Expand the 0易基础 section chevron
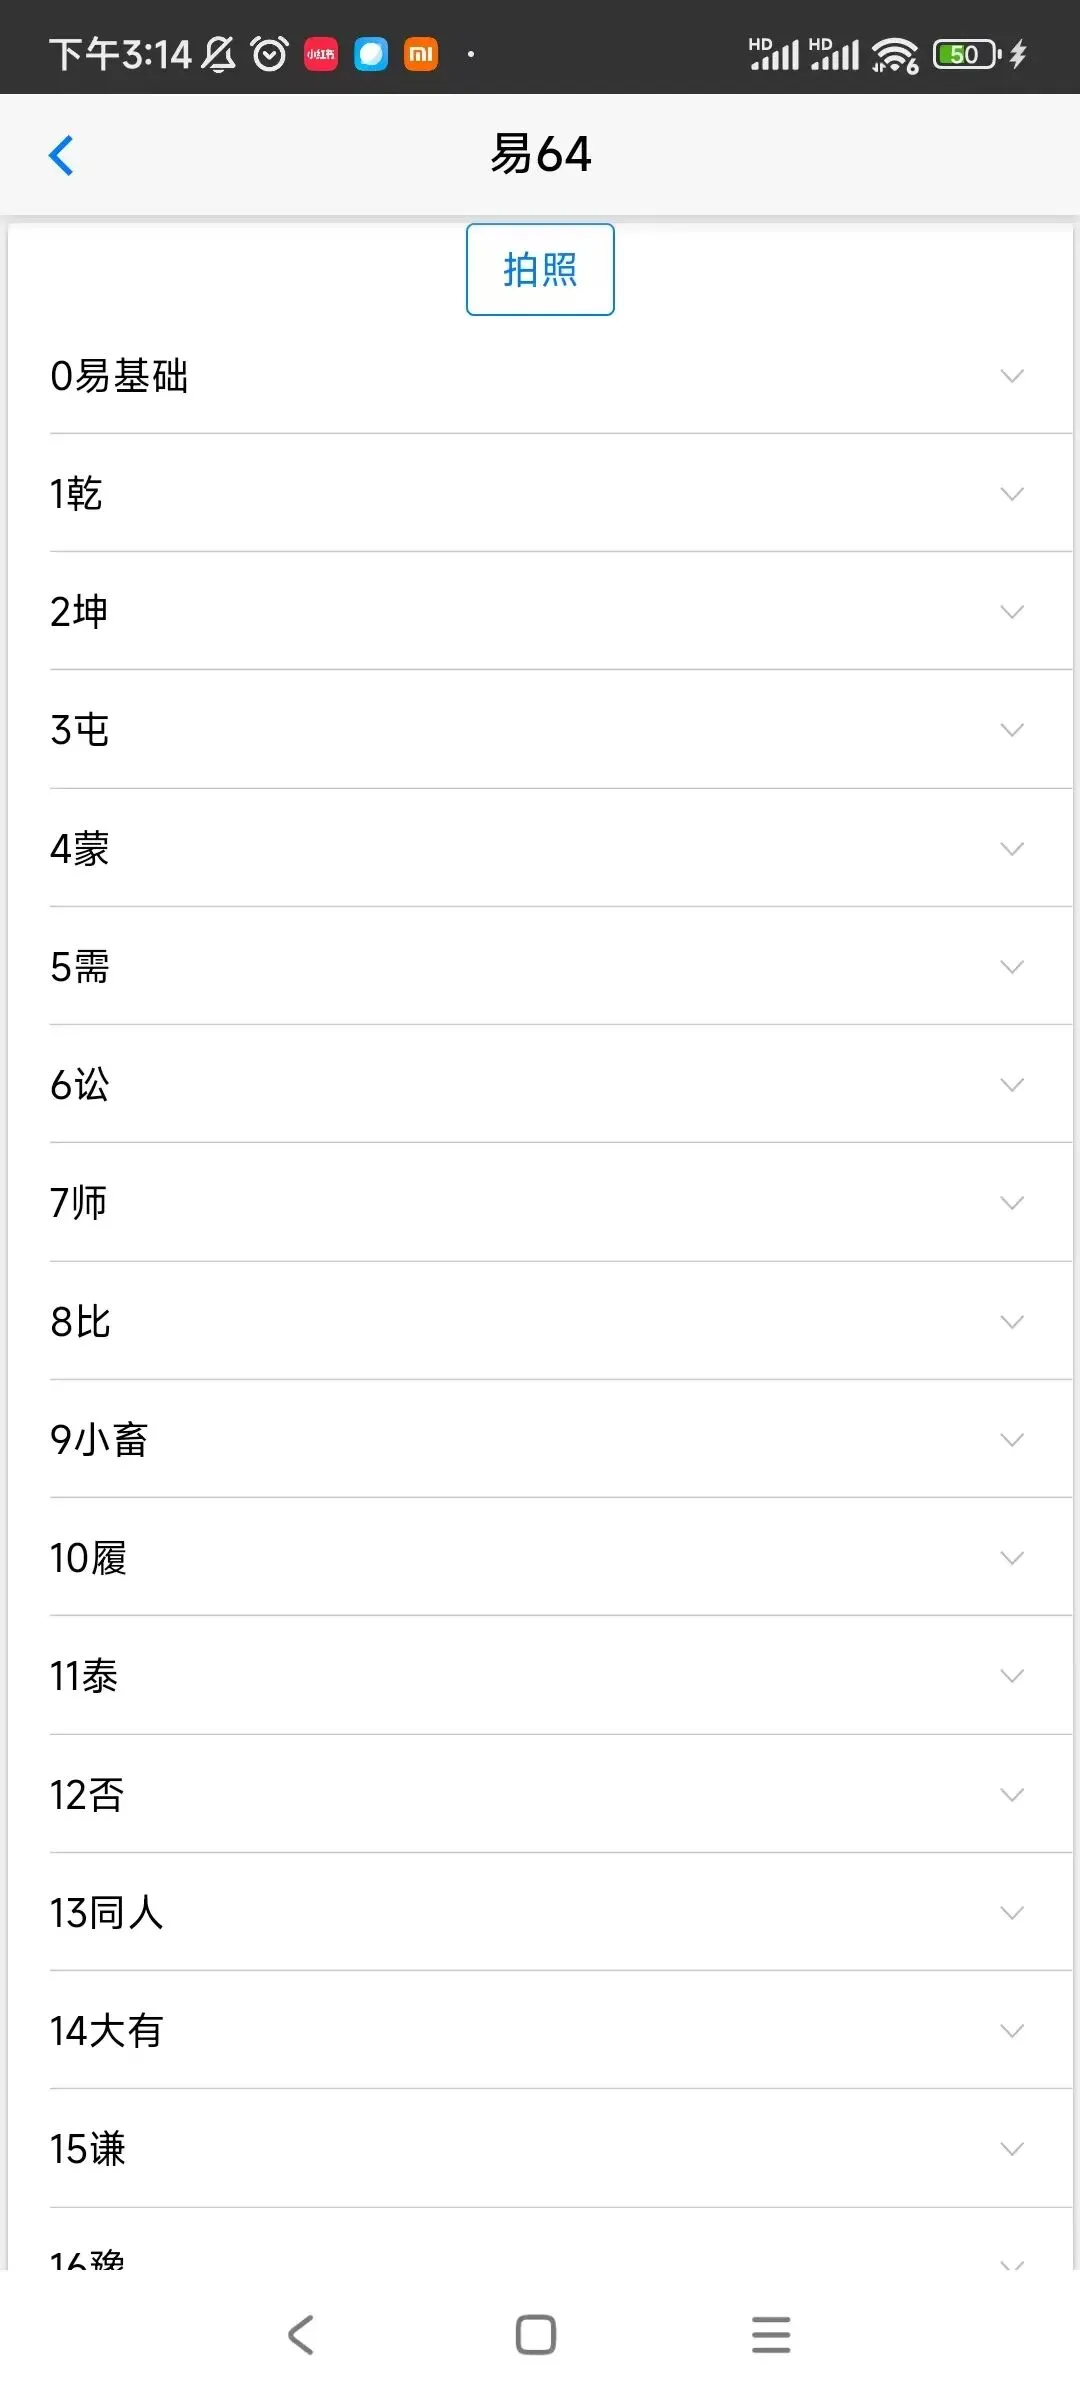Image resolution: width=1080 pixels, height=2400 pixels. coord(1012,376)
